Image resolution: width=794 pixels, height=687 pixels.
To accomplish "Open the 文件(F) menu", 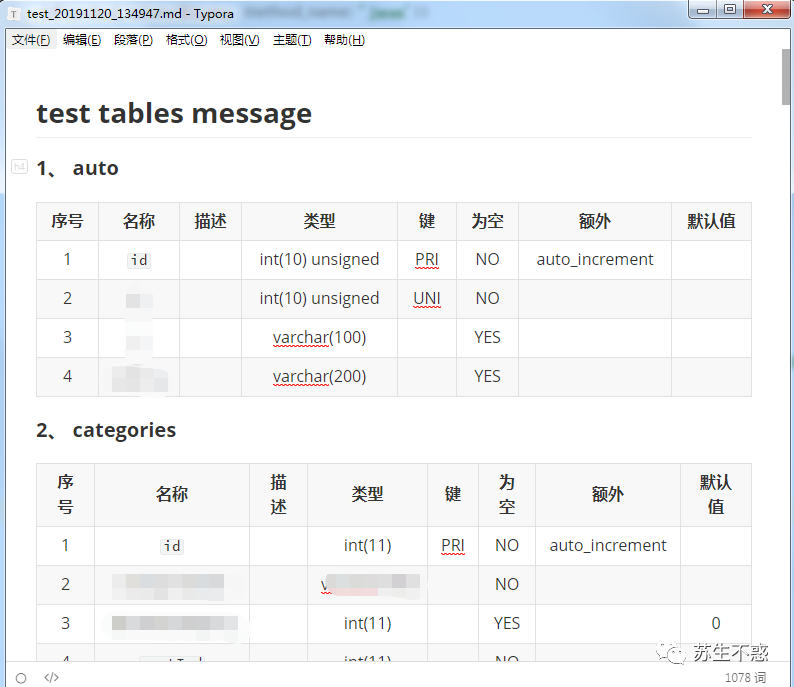I will tap(30, 40).
